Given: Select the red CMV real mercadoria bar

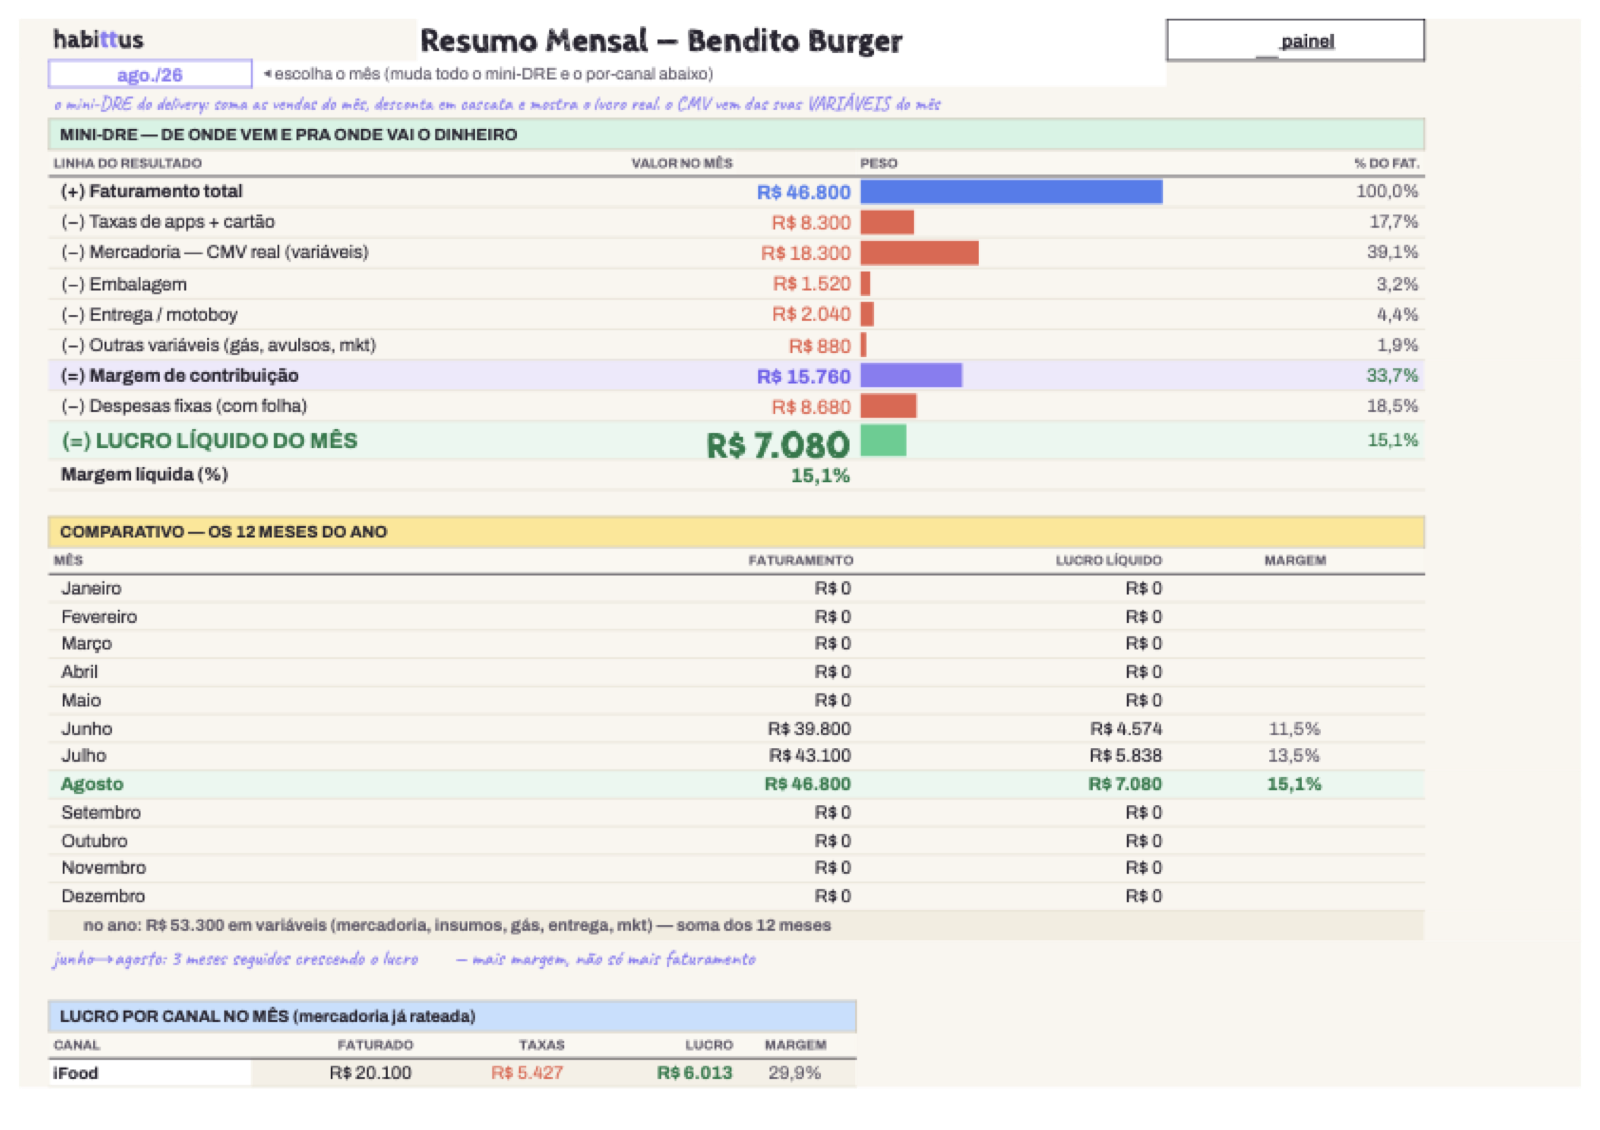Looking at the screenshot, I should tap(919, 253).
